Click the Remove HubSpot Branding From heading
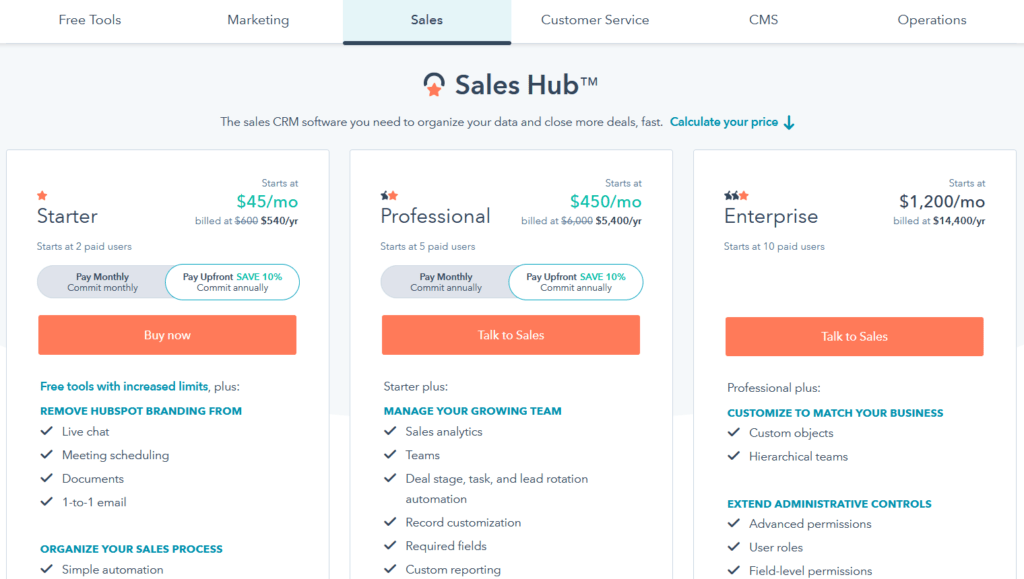1024x579 pixels. [x=141, y=411]
